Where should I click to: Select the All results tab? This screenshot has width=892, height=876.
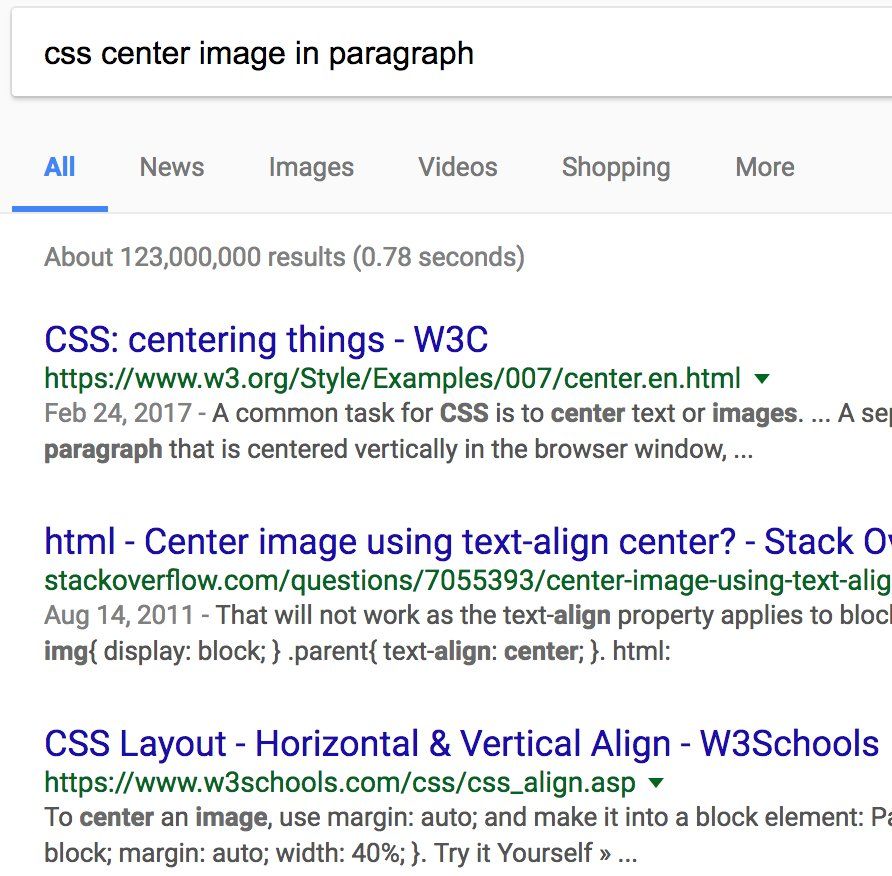click(x=60, y=167)
